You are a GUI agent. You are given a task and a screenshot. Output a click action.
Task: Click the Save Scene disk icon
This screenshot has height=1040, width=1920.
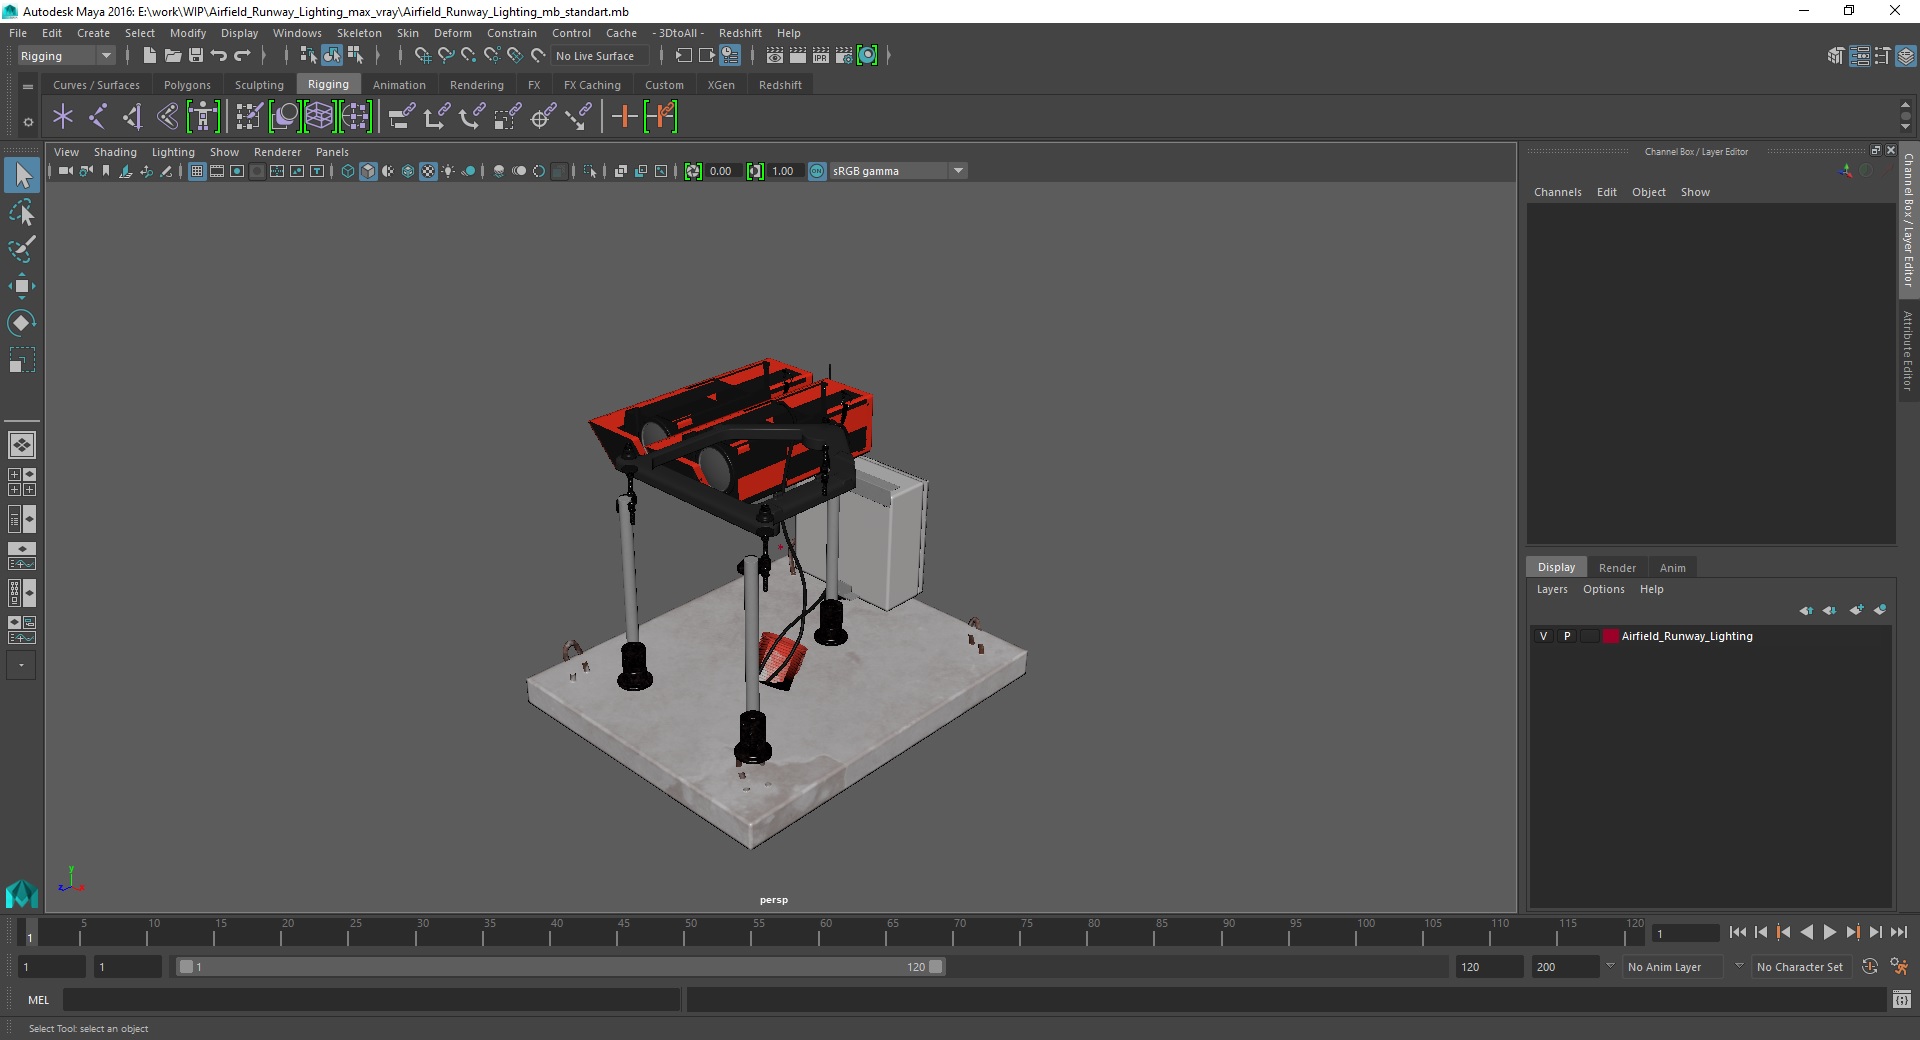(x=196, y=56)
